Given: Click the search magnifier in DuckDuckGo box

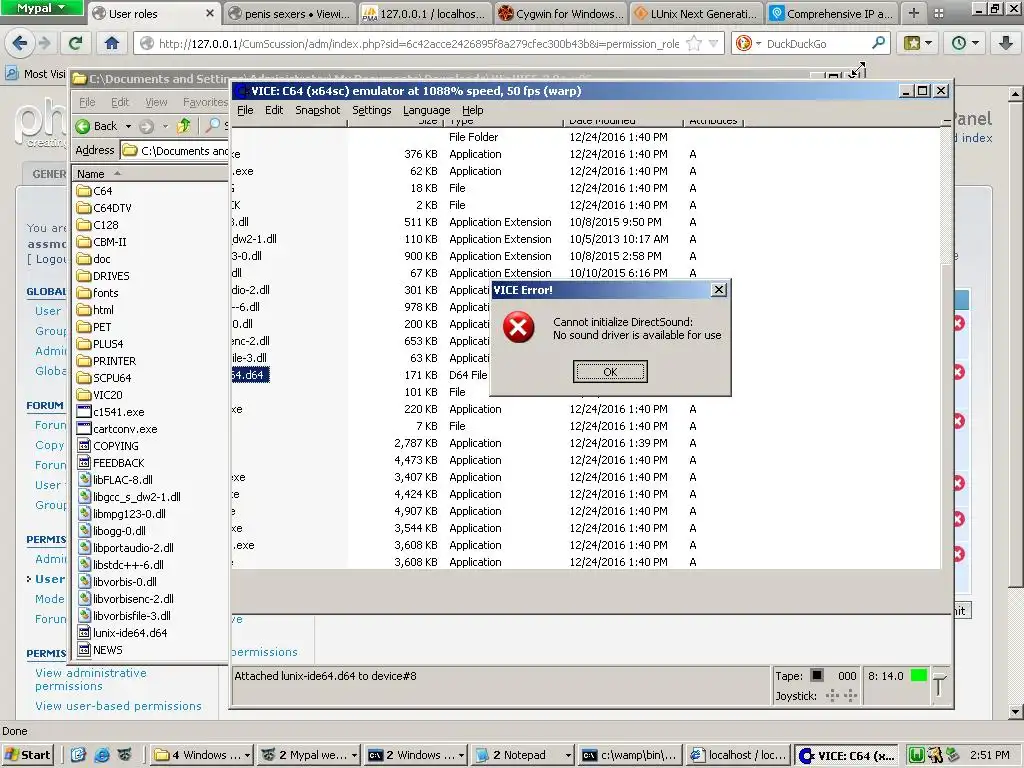Looking at the screenshot, I should pos(878,43).
